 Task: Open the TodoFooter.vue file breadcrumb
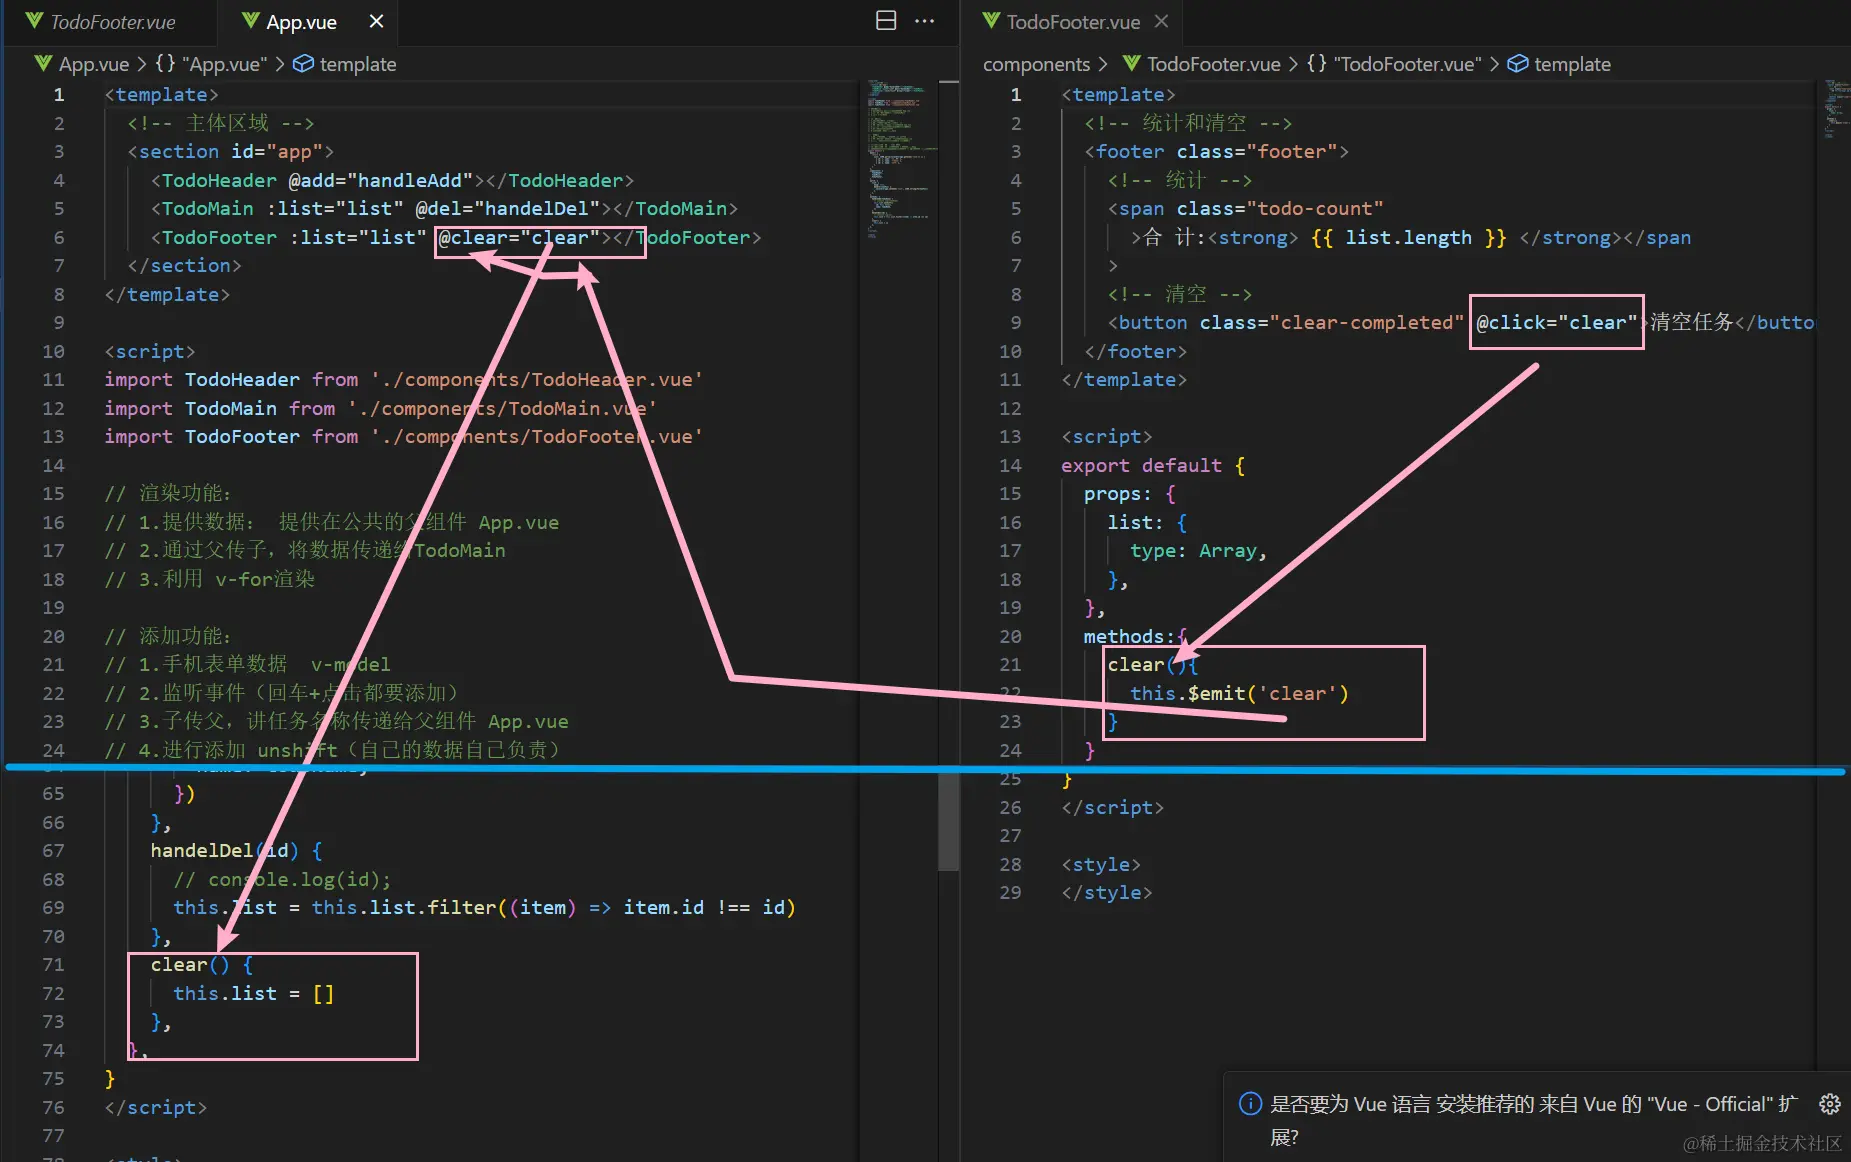point(1213,64)
